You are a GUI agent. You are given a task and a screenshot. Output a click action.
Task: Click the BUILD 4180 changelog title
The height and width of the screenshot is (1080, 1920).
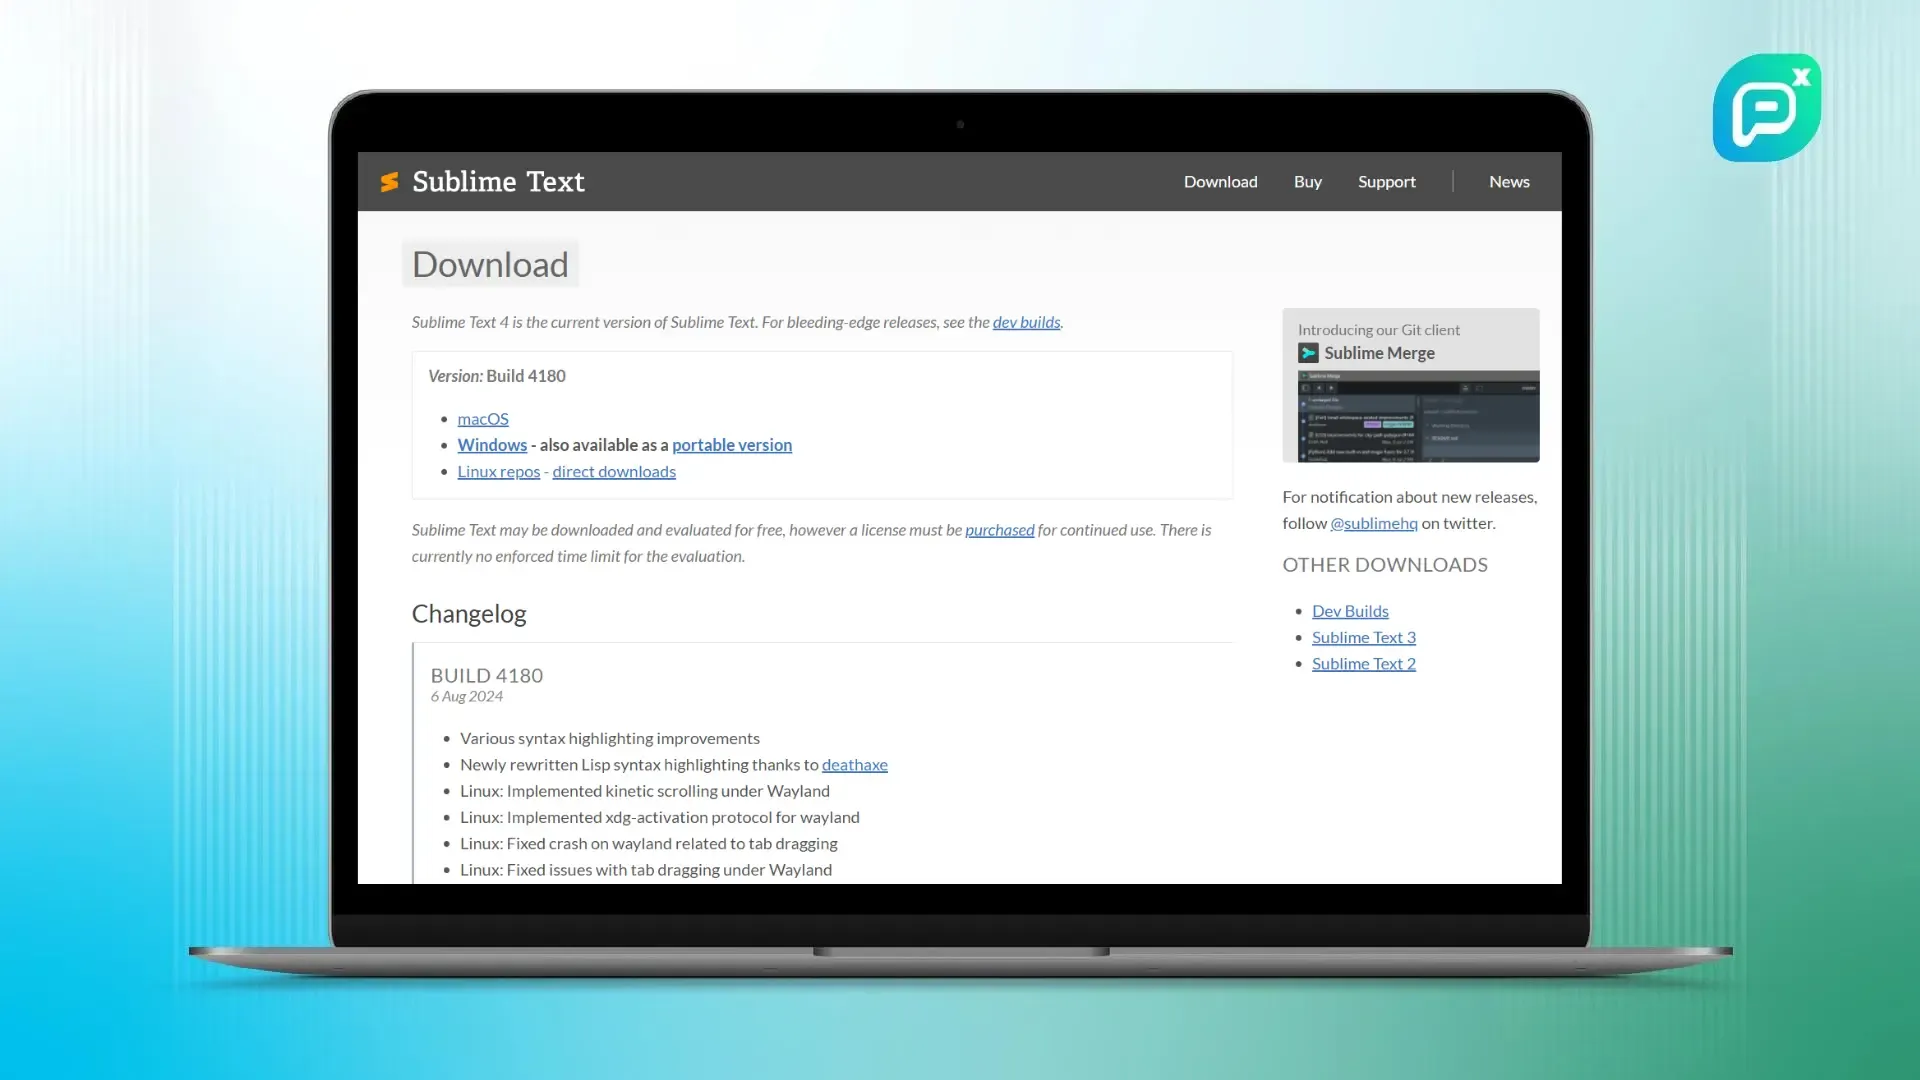pos(487,676)
